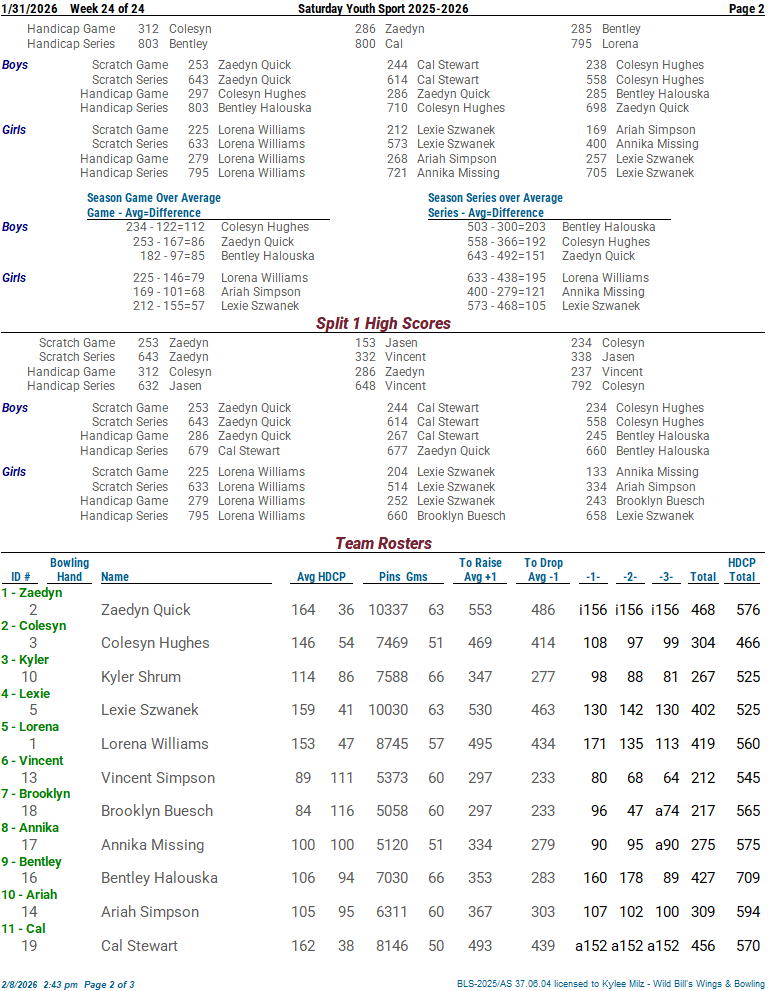Click Lexie Szwanek's pins value 10030
This screenshot has height=991, width=768.
(x=388, y=710)
